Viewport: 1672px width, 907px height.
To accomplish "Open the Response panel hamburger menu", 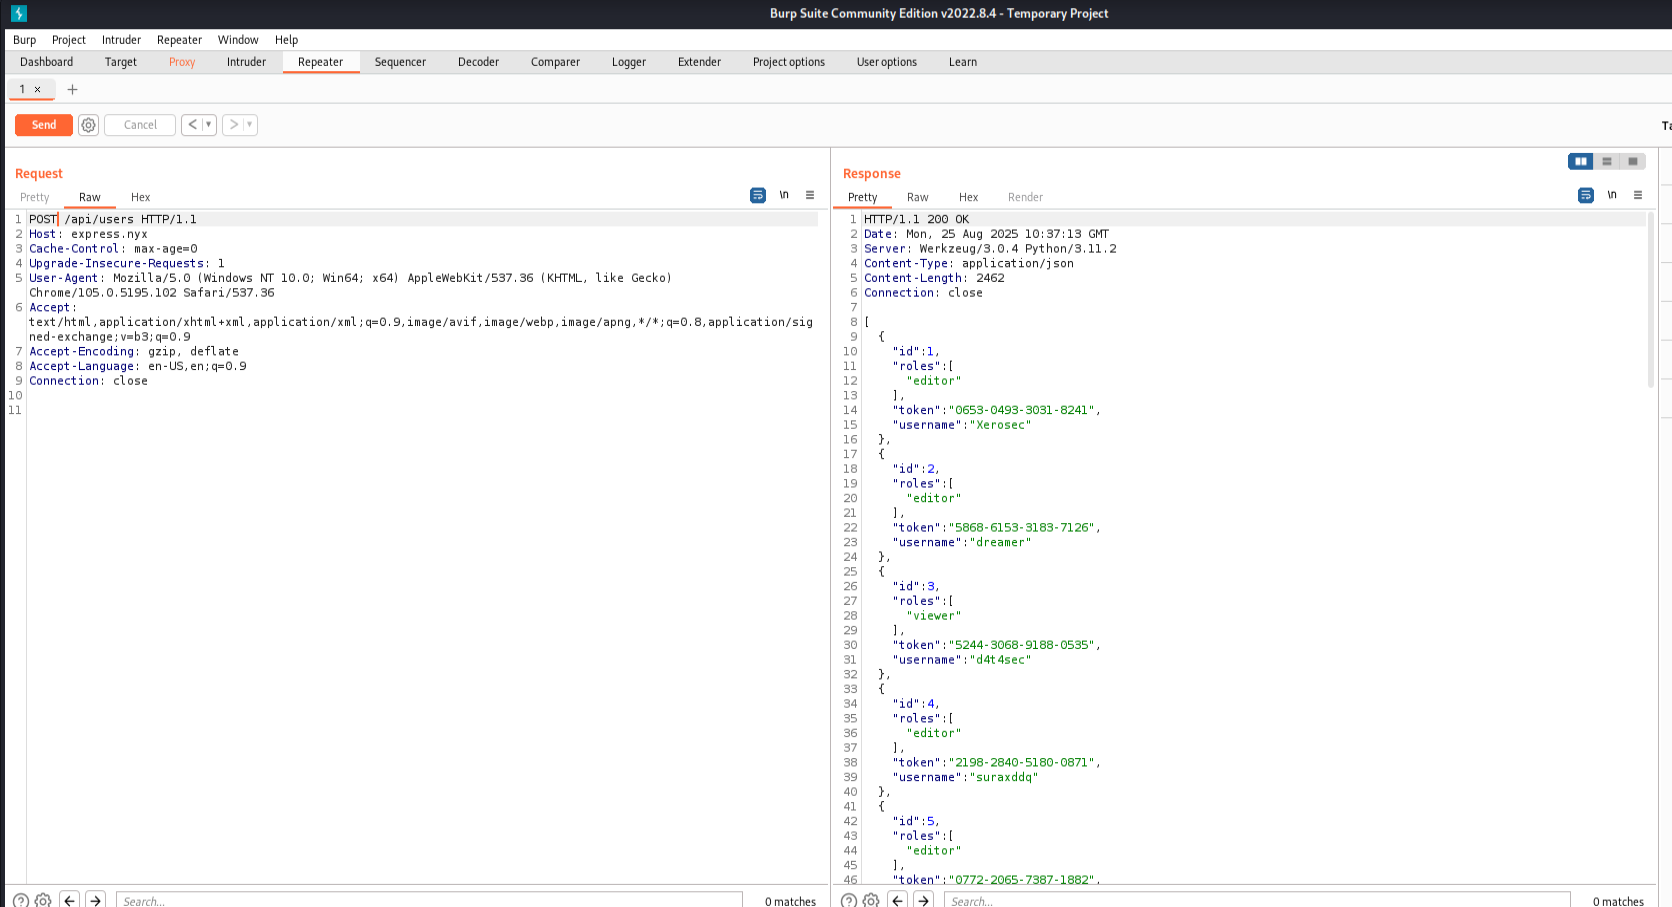I will click(x=1638, y=195).
